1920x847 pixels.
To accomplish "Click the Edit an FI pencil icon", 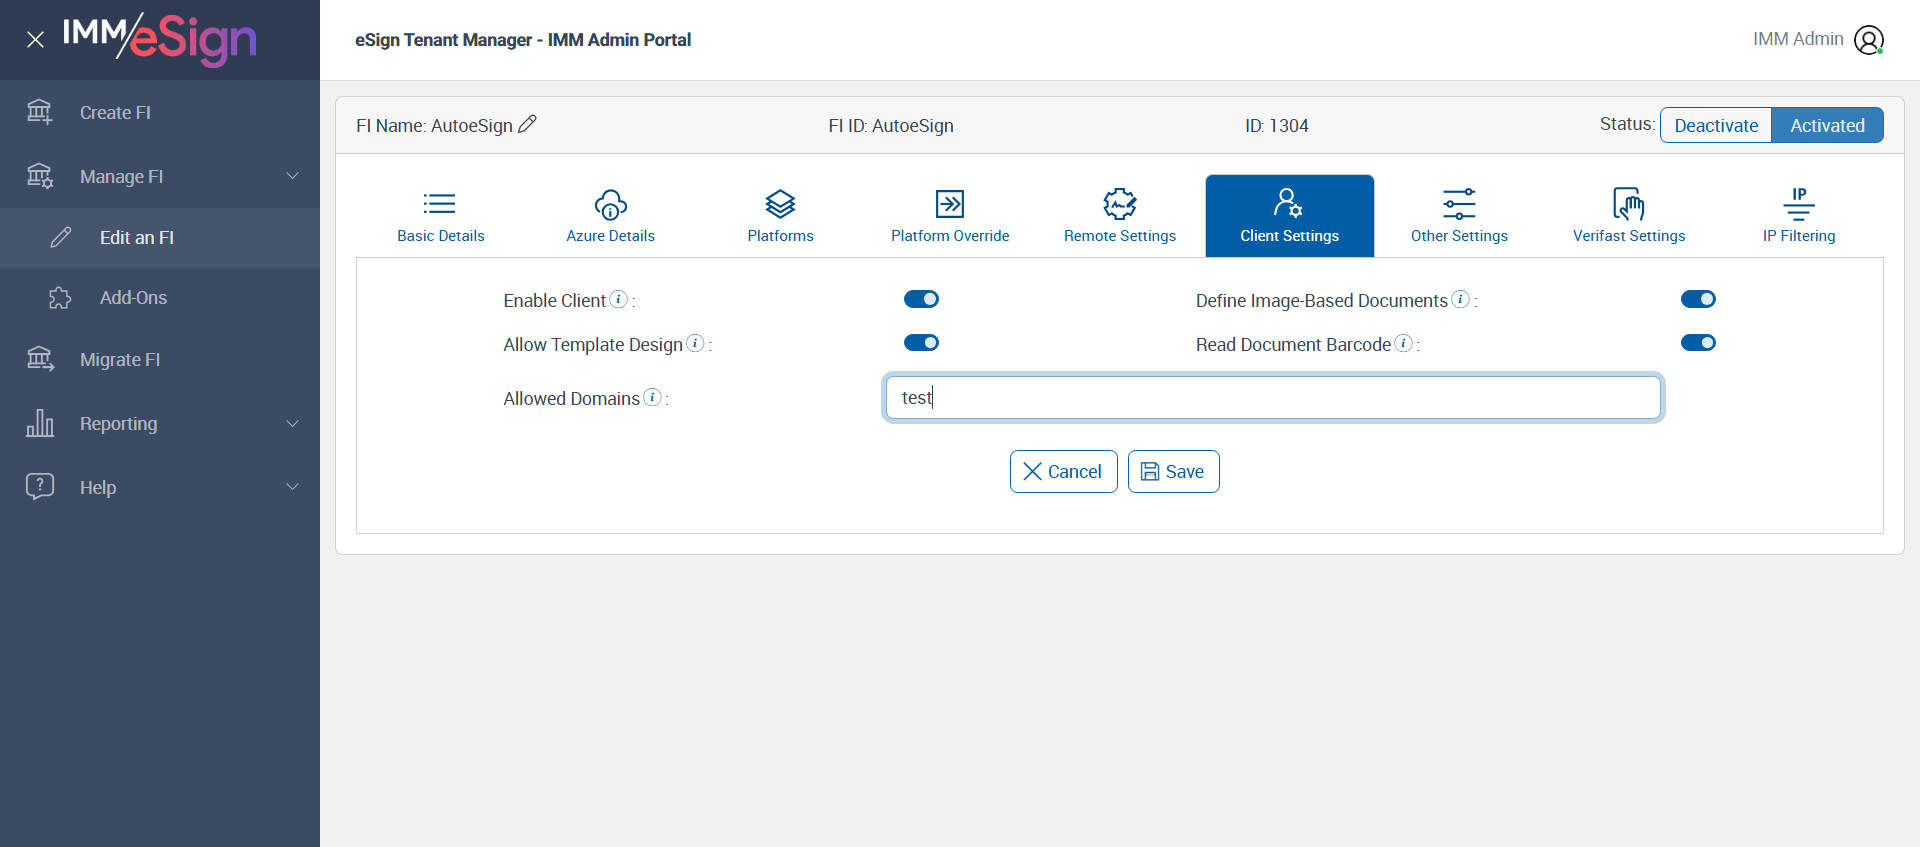I will pyautogui.click(x=61, y=237).
